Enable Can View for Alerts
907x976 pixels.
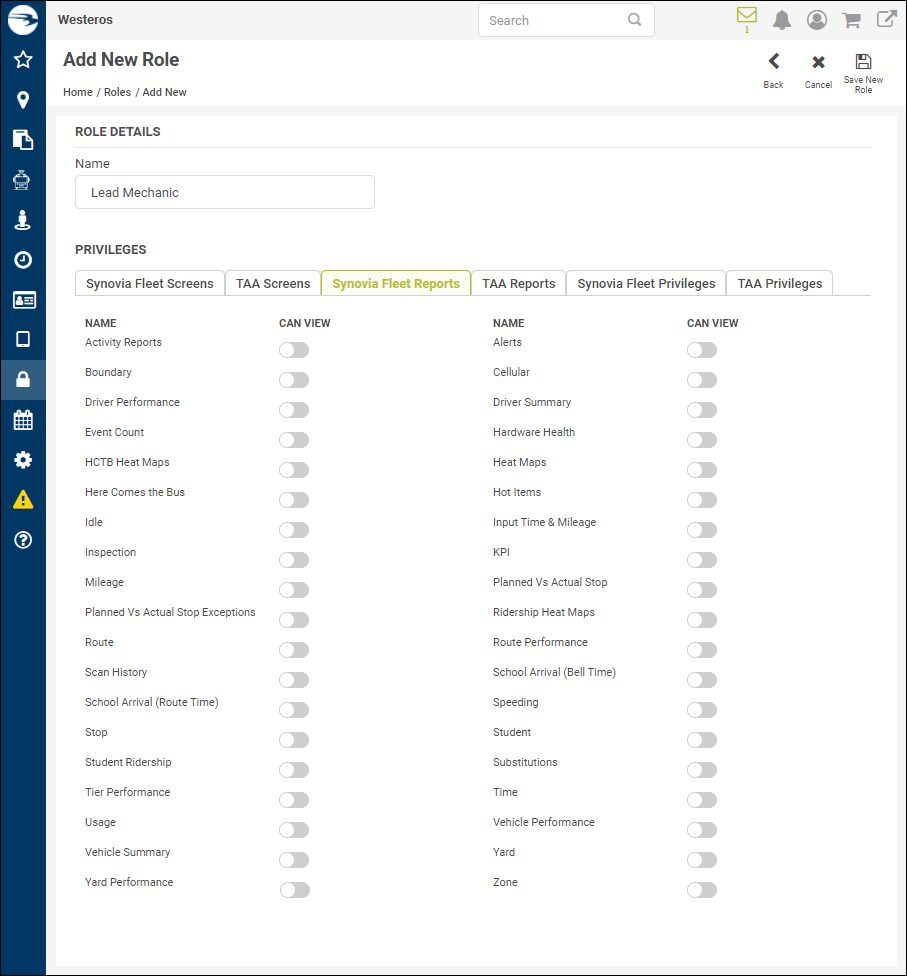[x=702, y=350]
